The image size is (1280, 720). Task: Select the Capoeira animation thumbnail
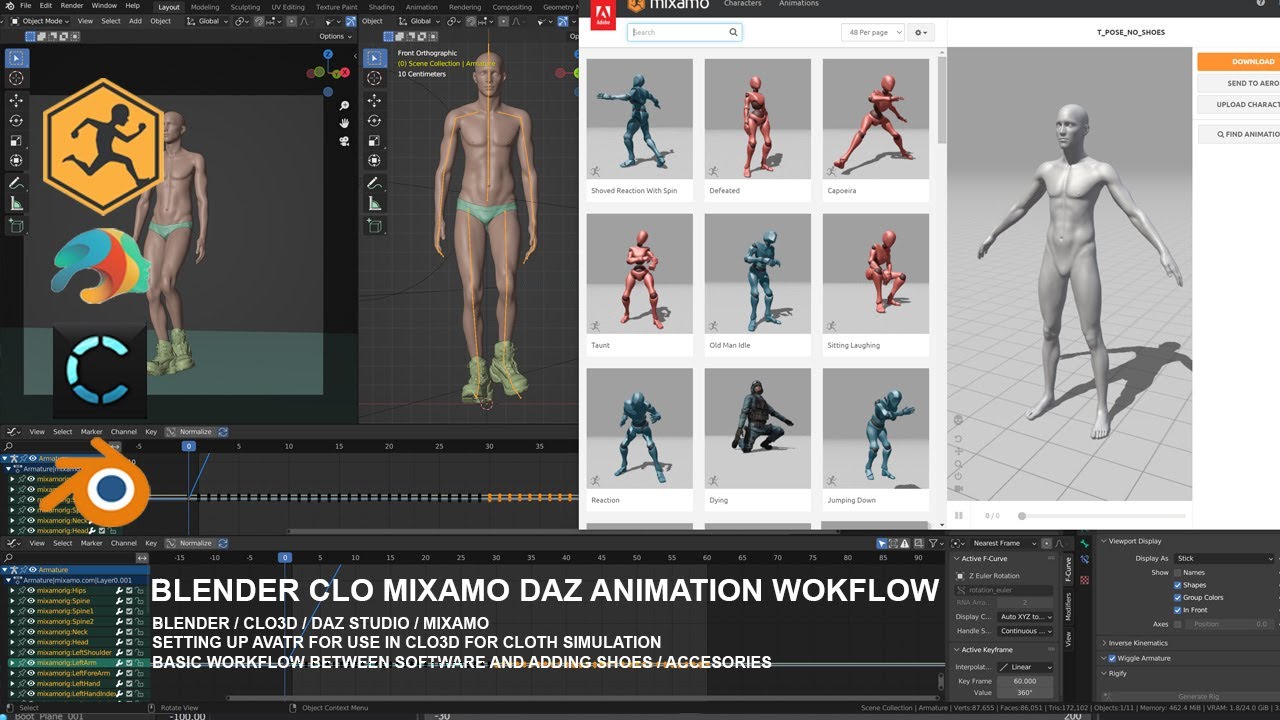tap(876, 121)
